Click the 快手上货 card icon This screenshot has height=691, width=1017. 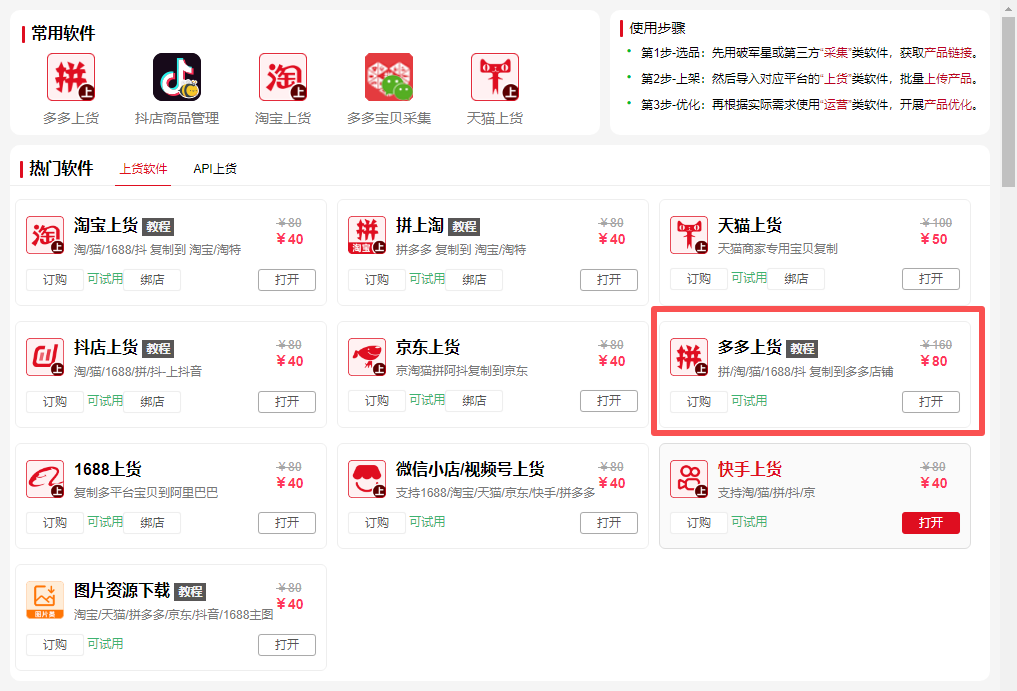click(689, 479)
